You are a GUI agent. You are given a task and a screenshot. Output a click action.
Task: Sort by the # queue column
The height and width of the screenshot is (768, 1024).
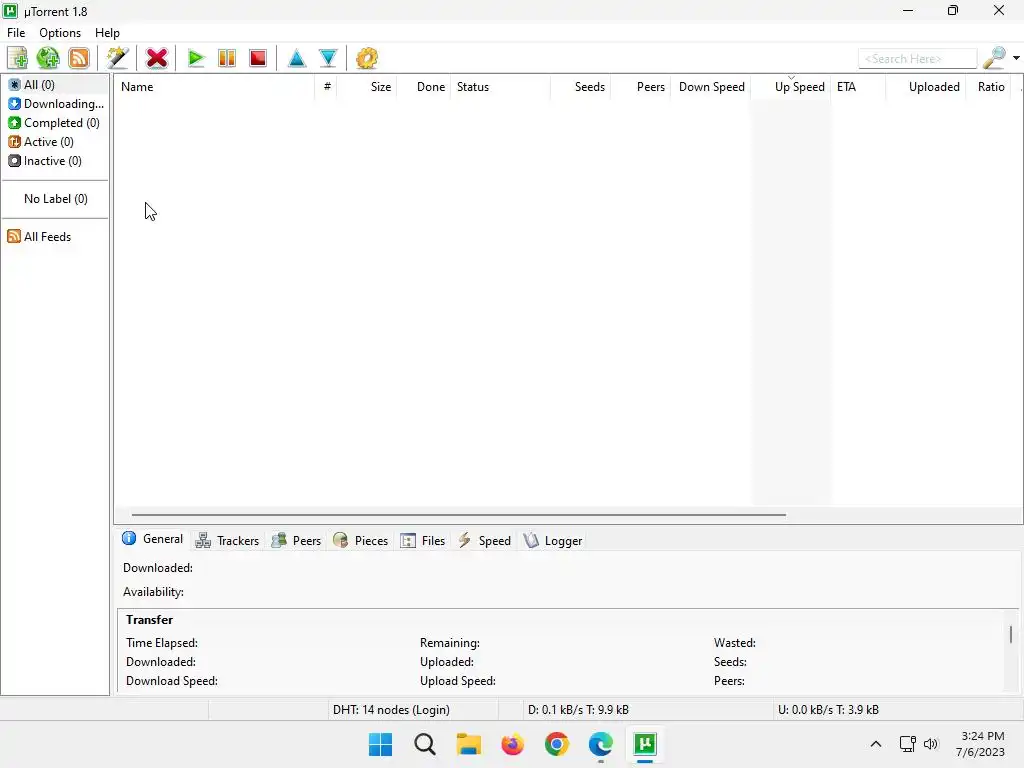pyautogui.click(x=326, y=87)
